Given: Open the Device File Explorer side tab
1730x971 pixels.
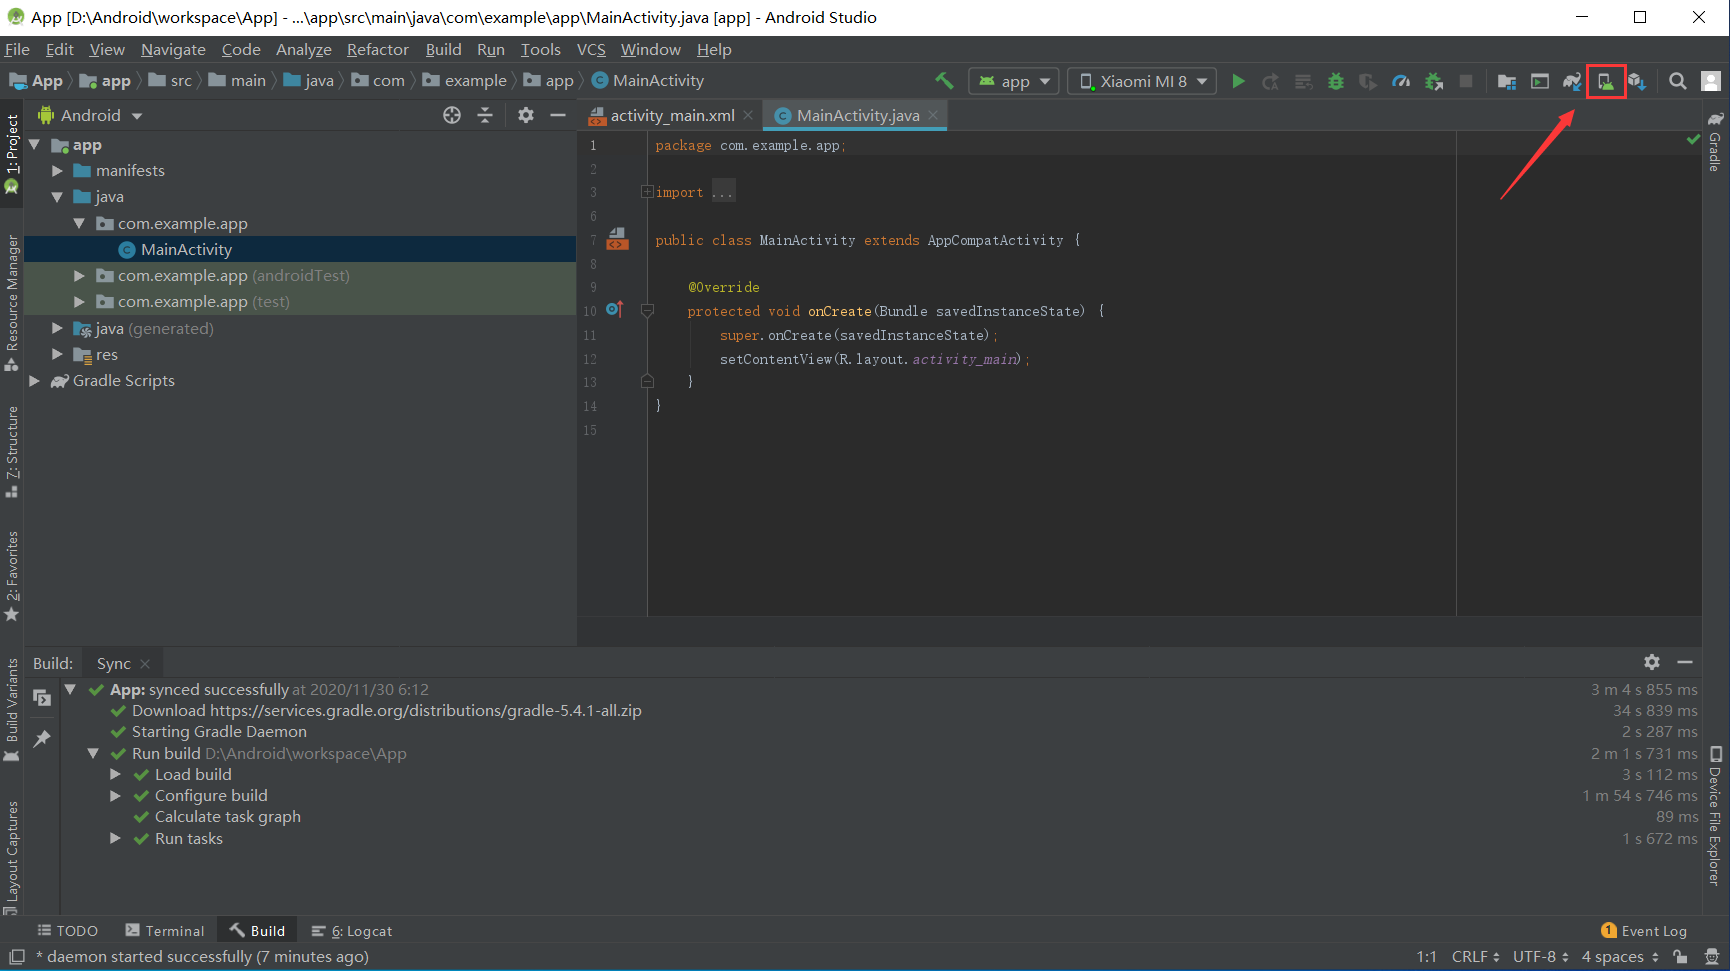Looking at the screenshot, I should (1715, 816).
